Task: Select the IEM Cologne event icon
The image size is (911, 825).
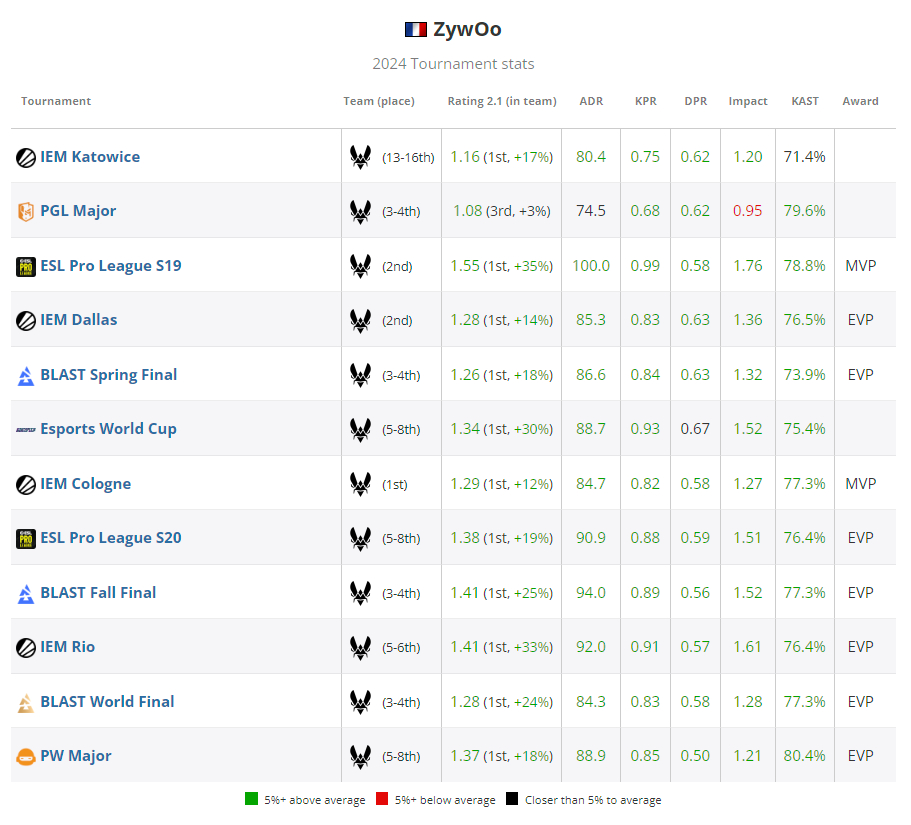Action: pyautogui.click(x=24, y=484)
